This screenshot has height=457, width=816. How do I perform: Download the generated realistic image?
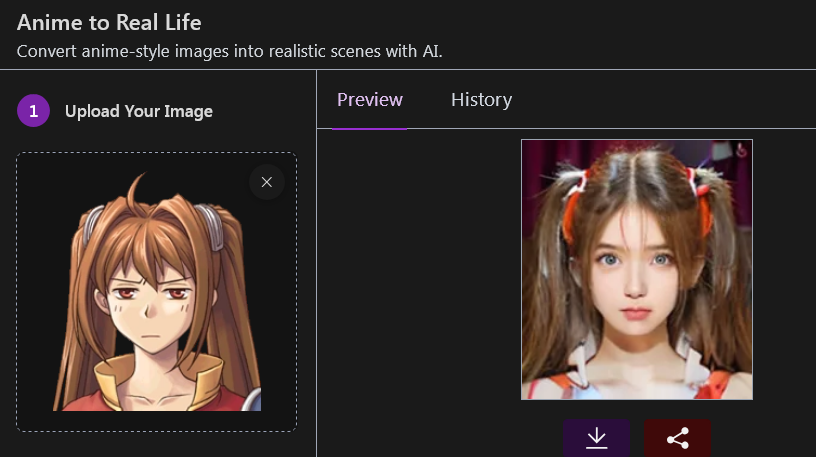596,438
